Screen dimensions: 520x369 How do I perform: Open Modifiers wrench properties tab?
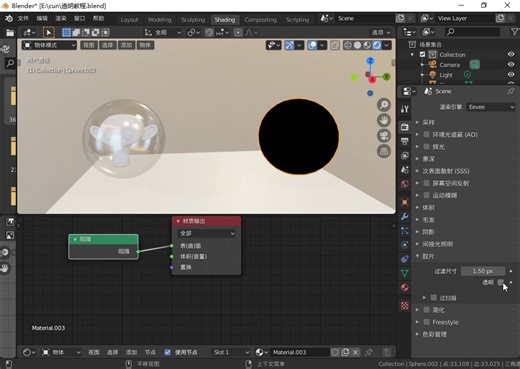pos(405,216)
